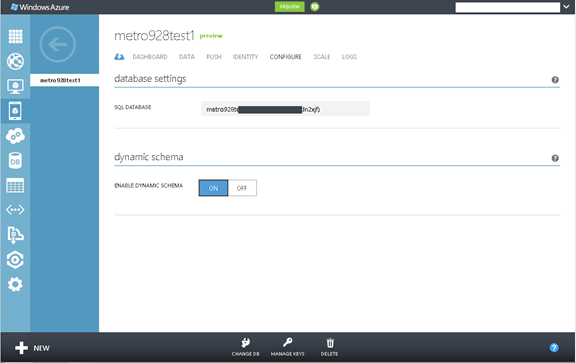Switch to the Identity tab
576x363 pixels.
click(x=245, y=57)
